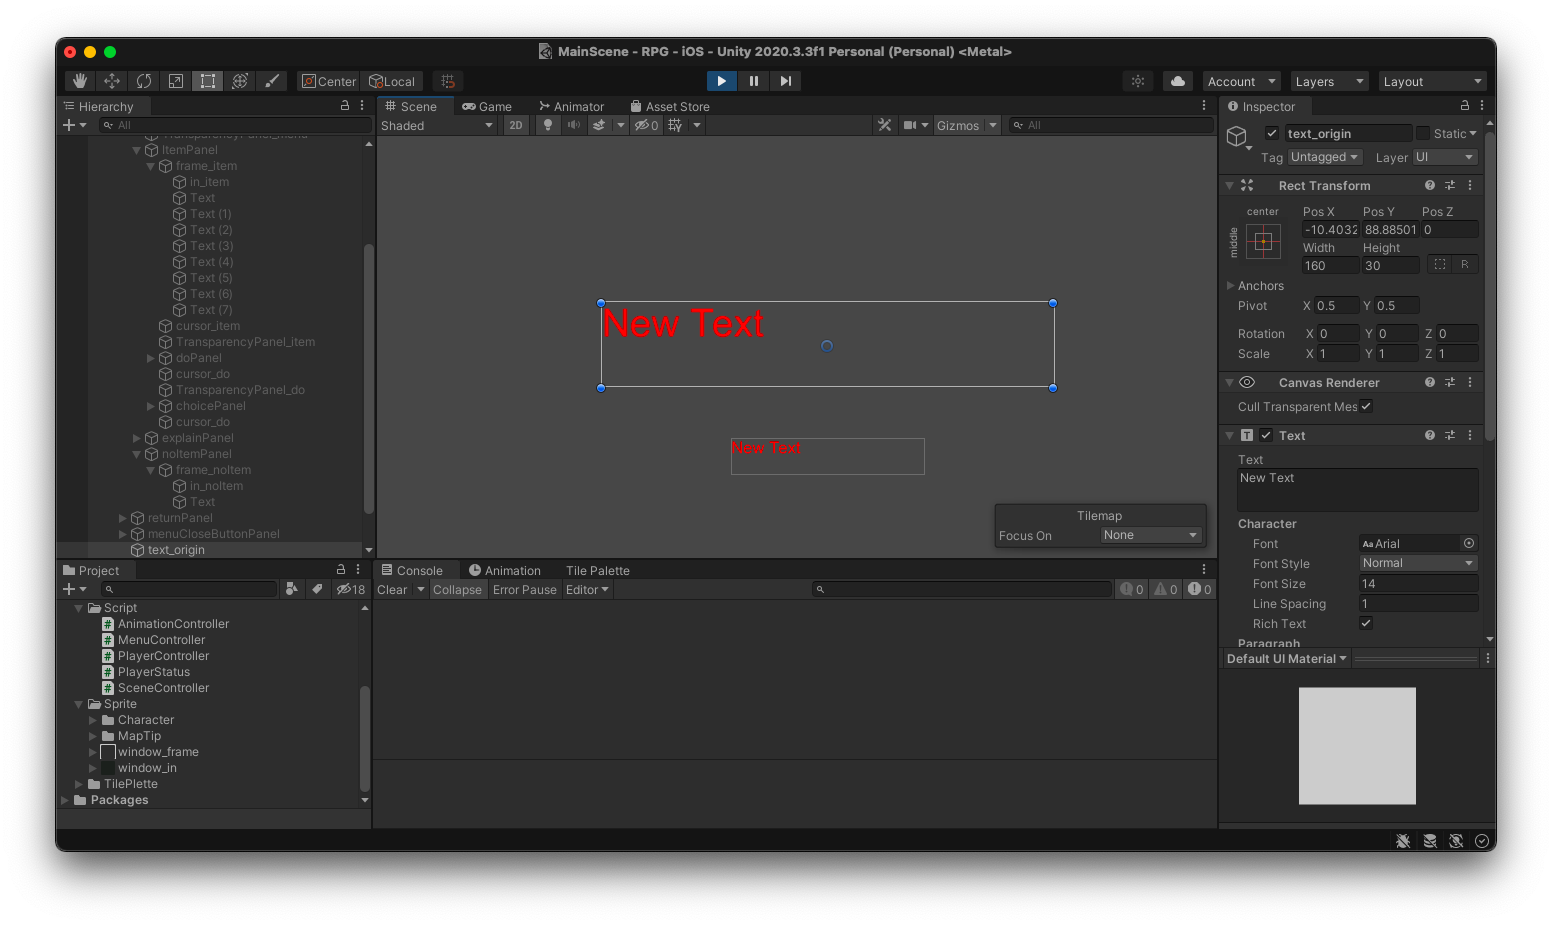Enable the Rich Text checkbox
Screen dimensions: 1552x925
(1366, 623)
